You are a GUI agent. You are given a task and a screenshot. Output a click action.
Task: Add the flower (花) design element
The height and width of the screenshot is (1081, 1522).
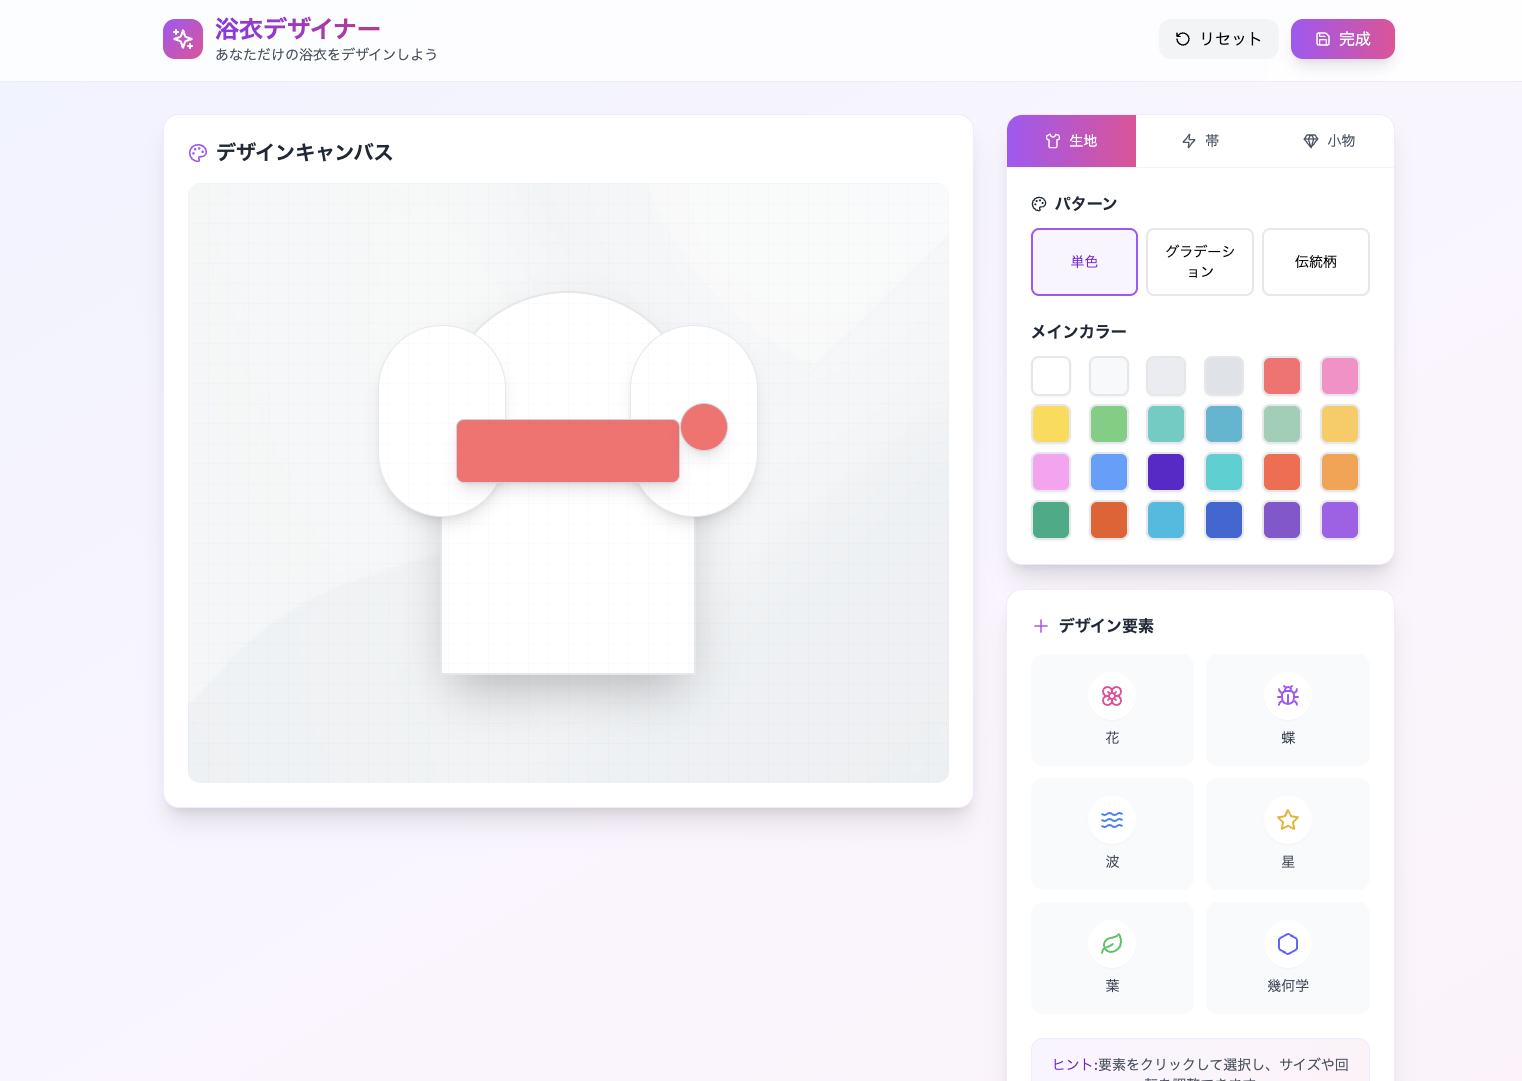point(1112,710)
